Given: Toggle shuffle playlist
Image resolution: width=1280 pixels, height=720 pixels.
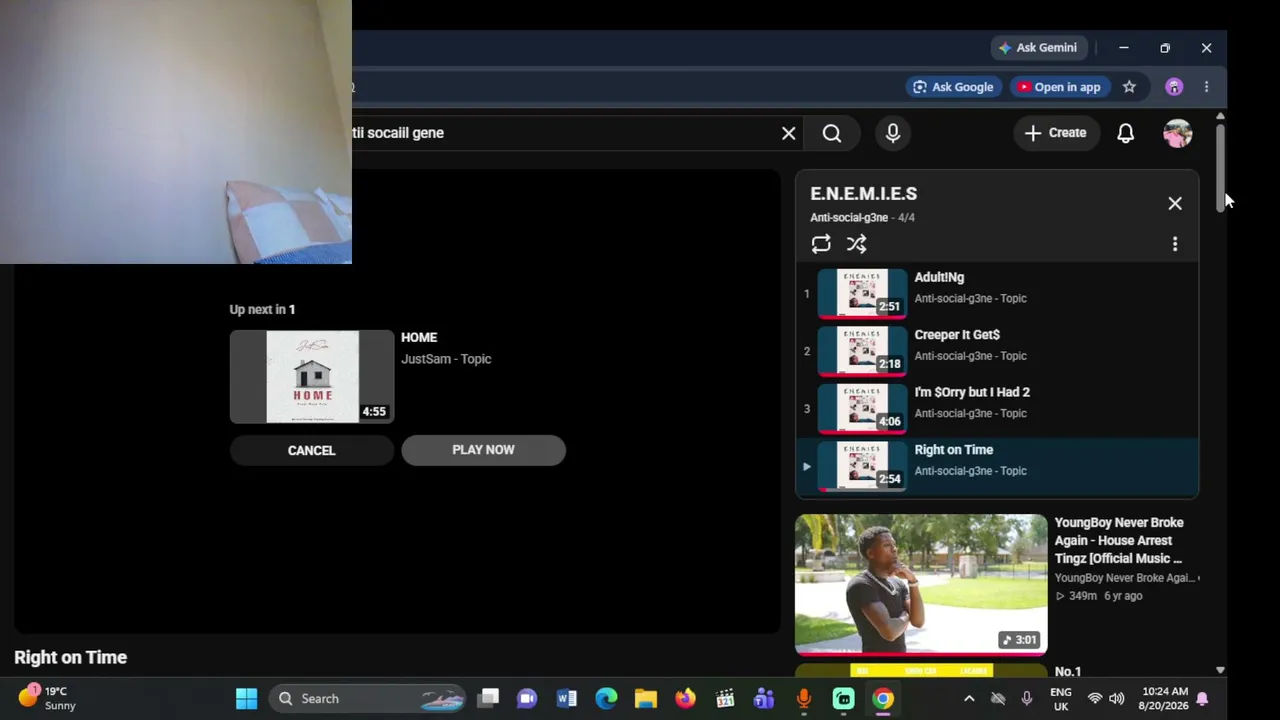Looking at the screenshot, I should [x=856, y=244].
